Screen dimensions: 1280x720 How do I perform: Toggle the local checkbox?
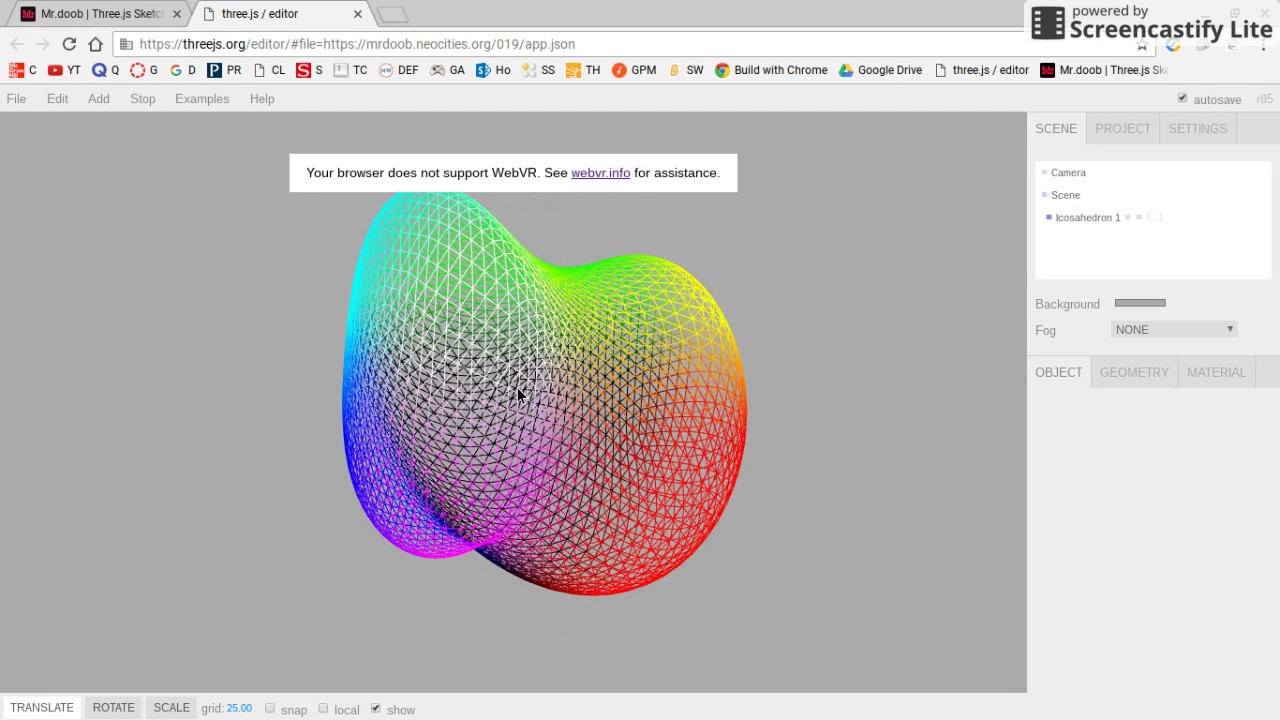tap(323, 708)
